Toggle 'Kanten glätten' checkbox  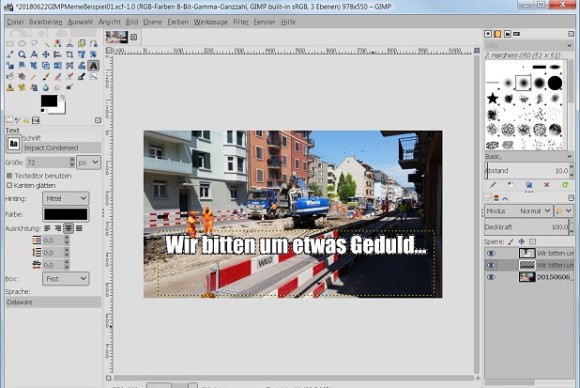tap(9, 185)
